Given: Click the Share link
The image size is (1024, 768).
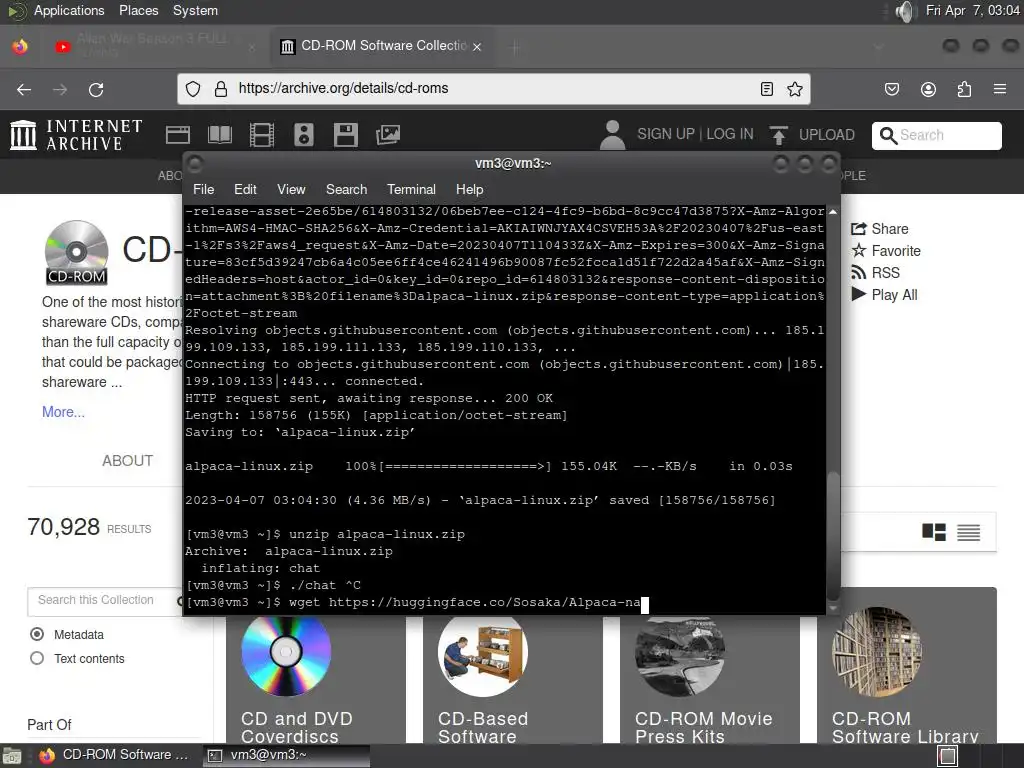Looking at the screenshot, I should [x=879, y=229].
